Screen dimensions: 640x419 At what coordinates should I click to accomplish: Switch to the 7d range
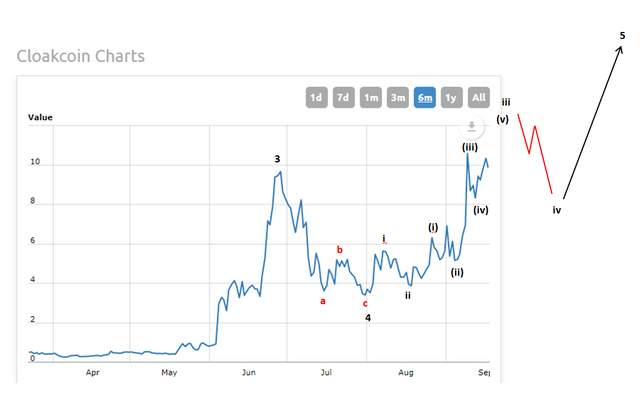coord(343,97)
